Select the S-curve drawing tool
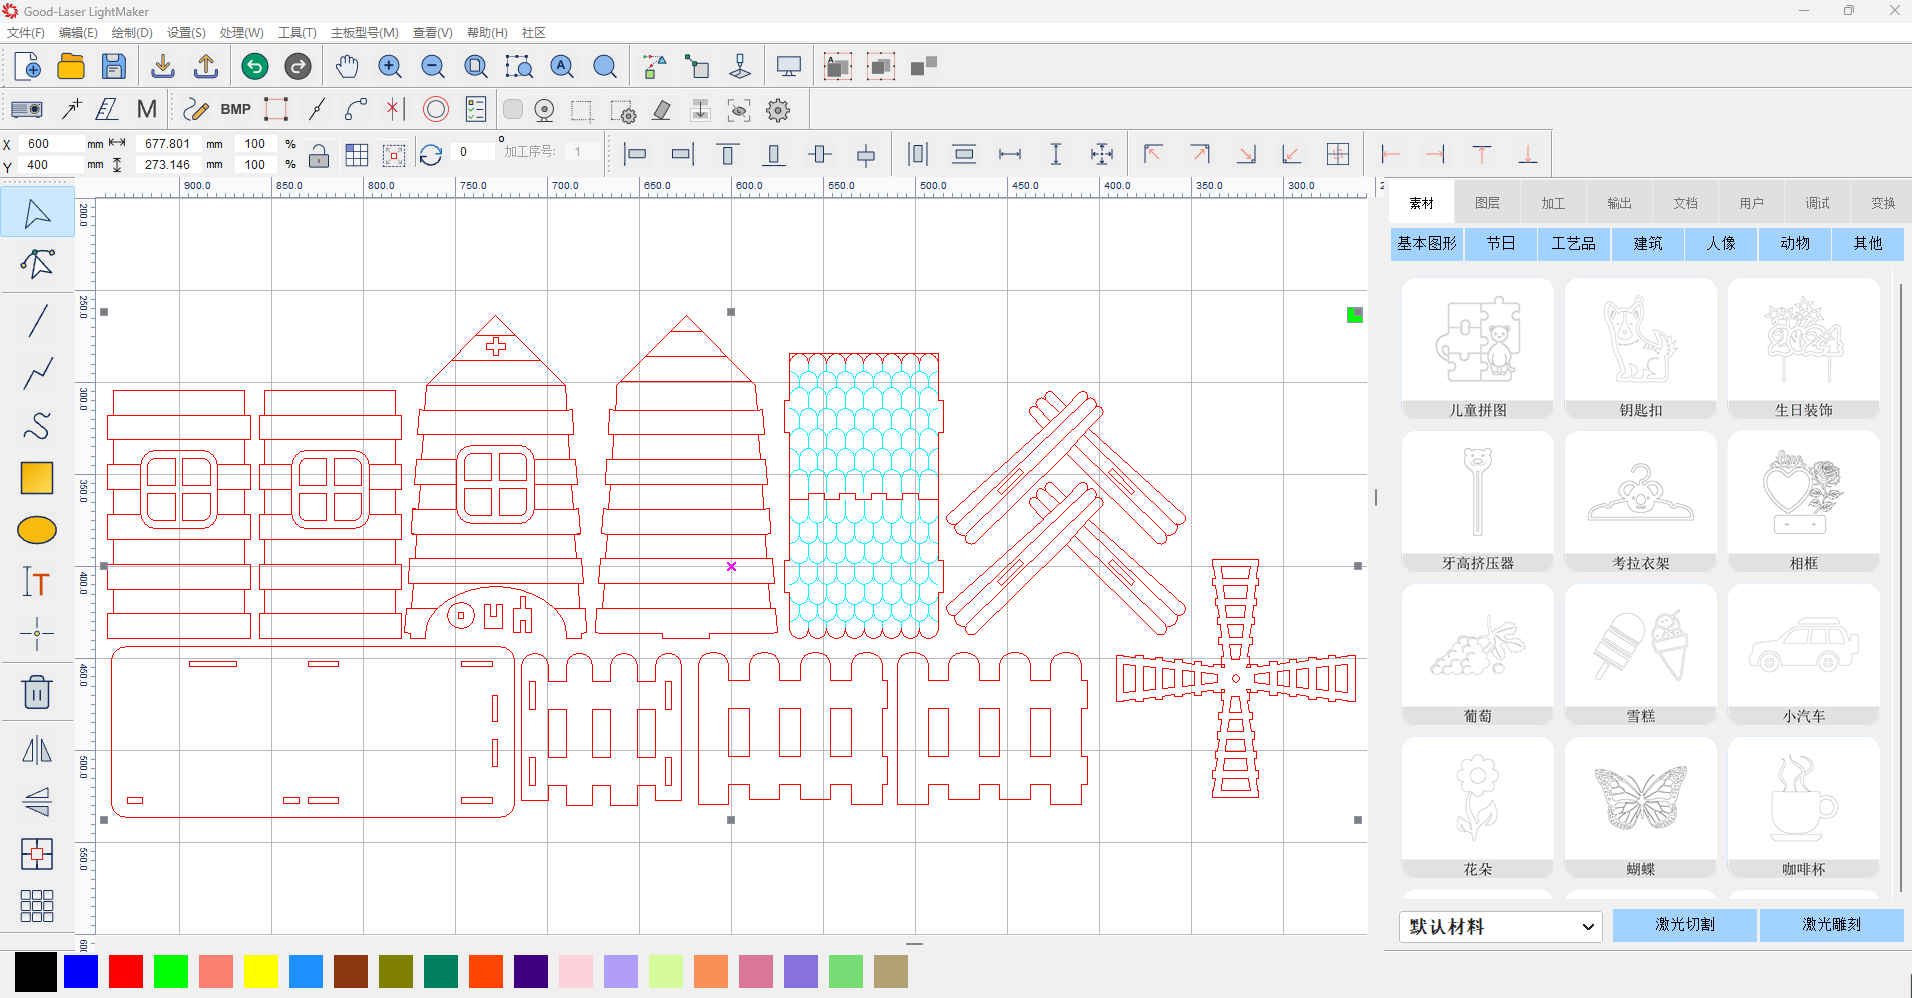1912x998 pixels. pyautogui.click(x=37, y=426)
